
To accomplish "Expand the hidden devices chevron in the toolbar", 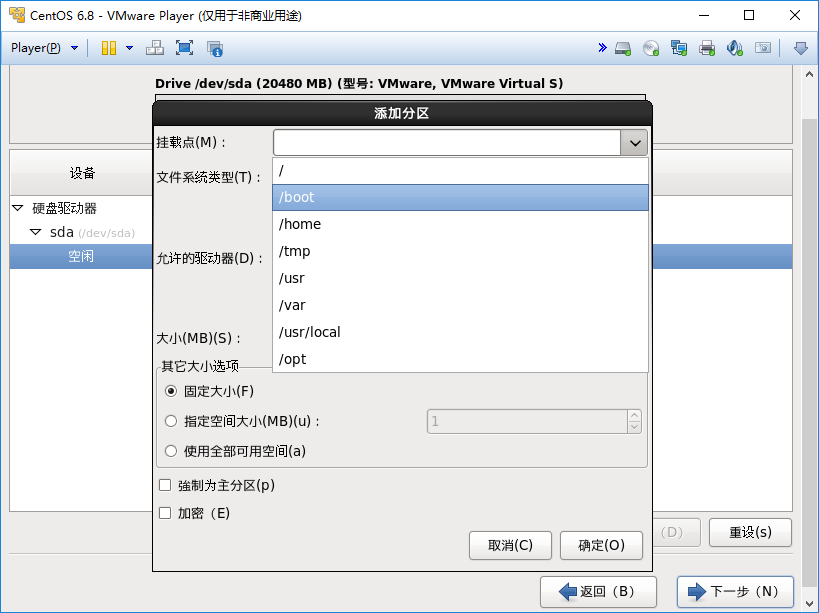I will coord(602,48).
